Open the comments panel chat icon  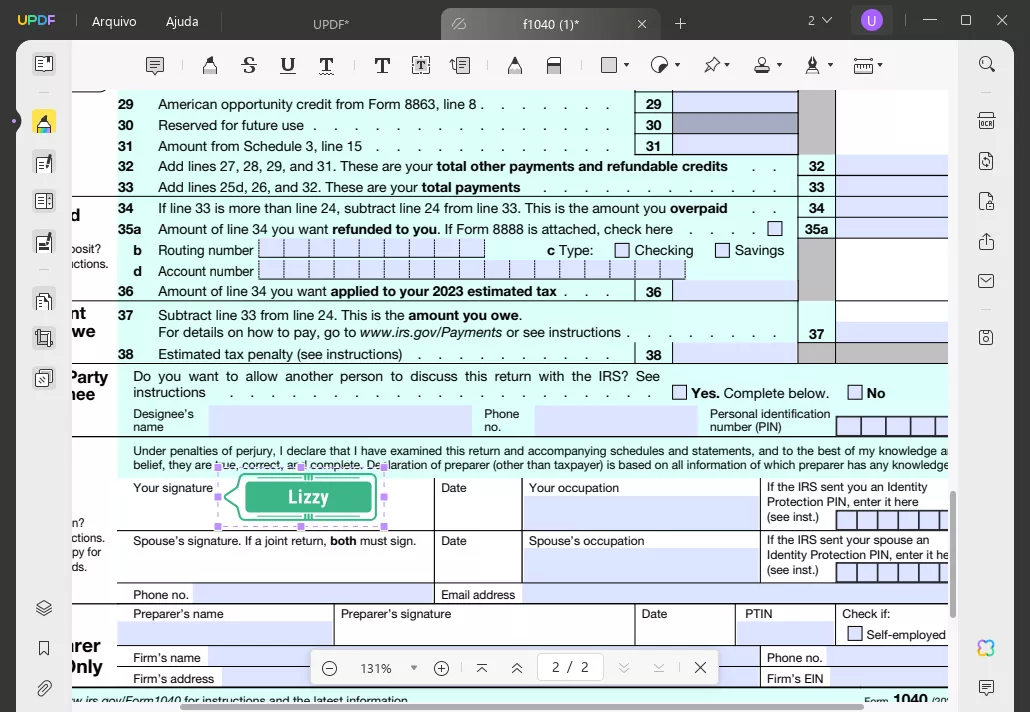point(987,688)
